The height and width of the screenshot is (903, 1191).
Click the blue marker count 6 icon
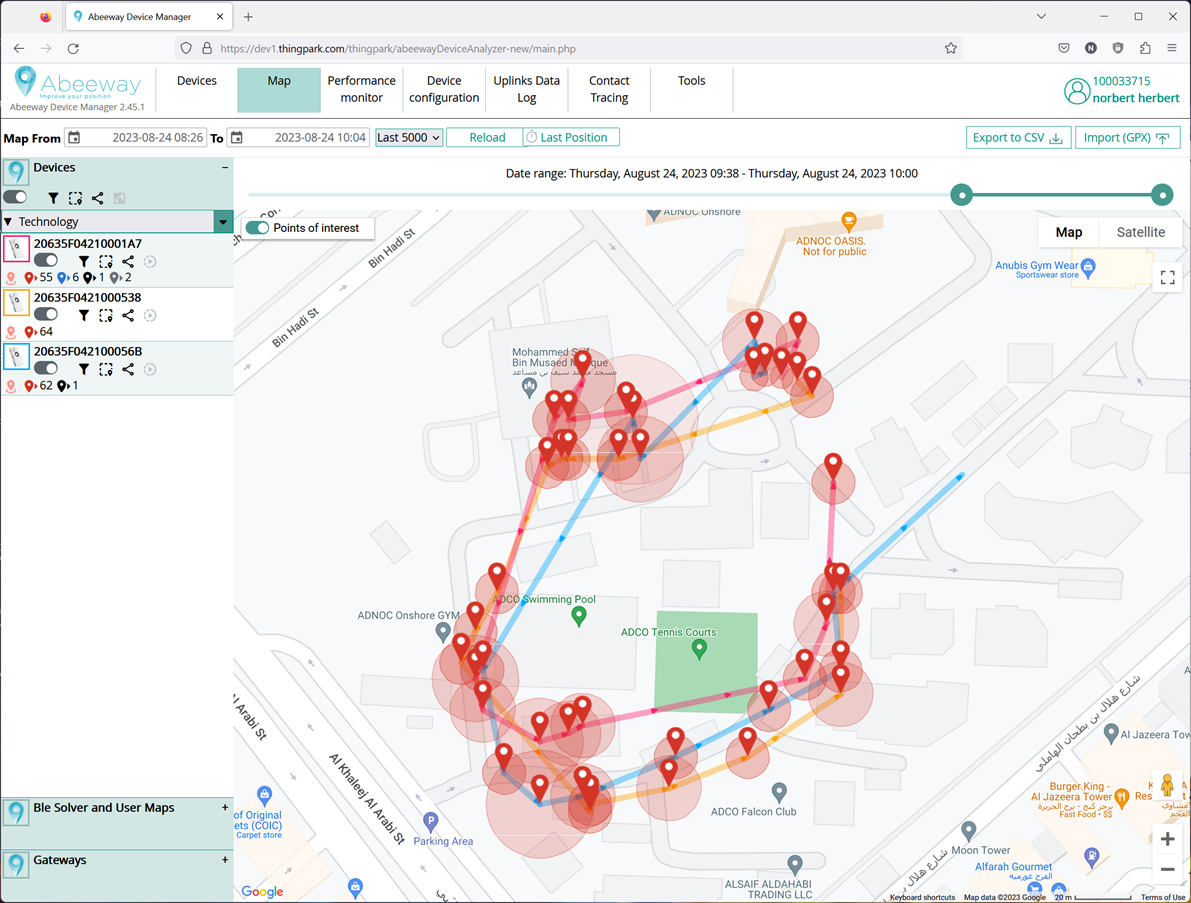point(64,278)
